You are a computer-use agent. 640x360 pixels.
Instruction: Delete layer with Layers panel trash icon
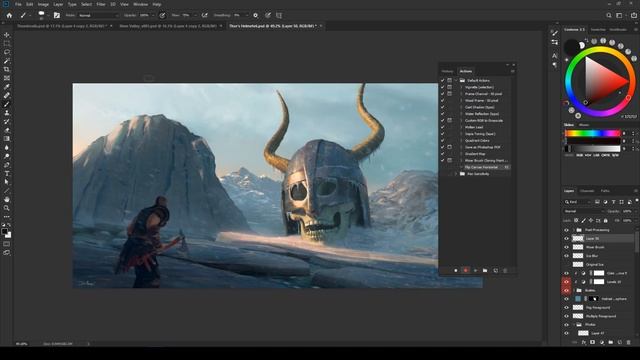(629, 342)
